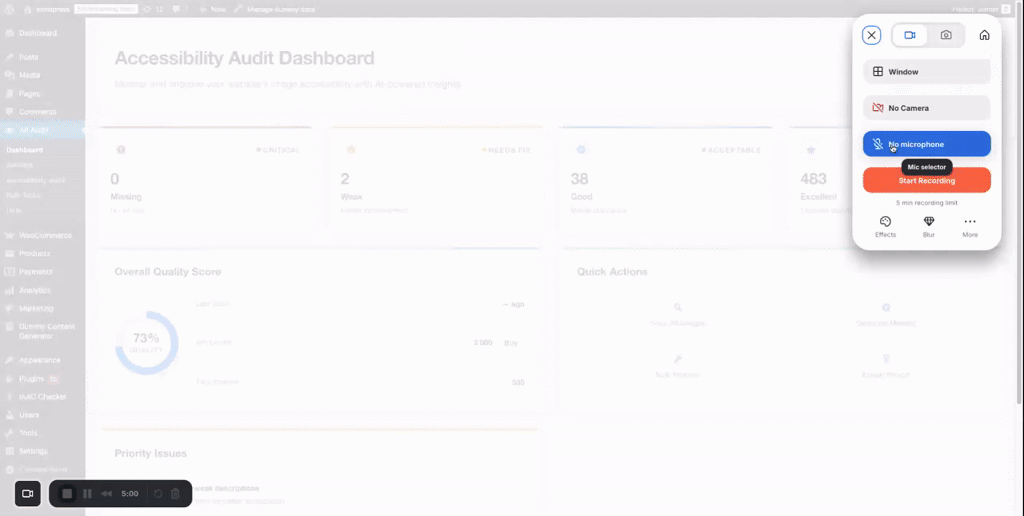This screenshot has width=1024, height=516.
Task: Click the Excellent card star icon
Action: 811,150
